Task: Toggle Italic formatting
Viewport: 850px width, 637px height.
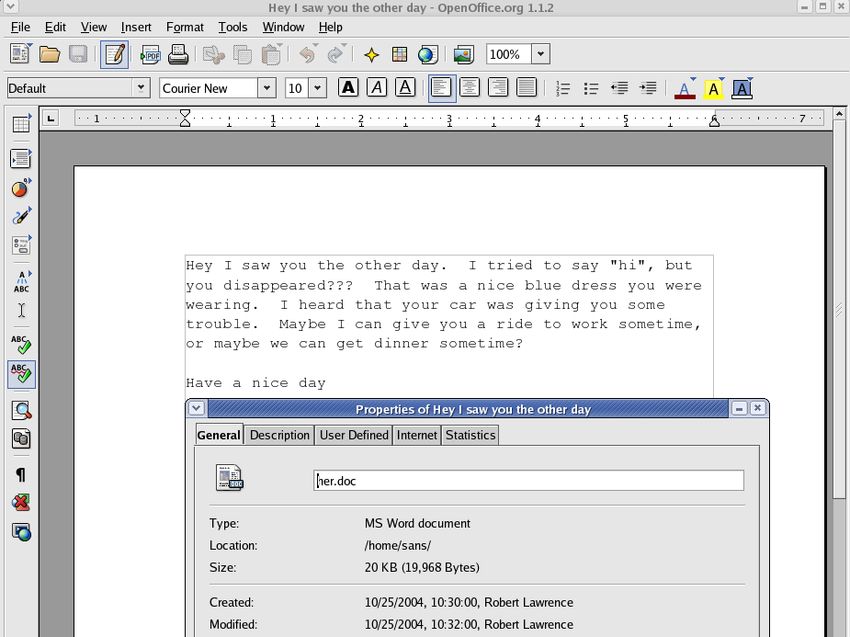Action: (377, 87)
